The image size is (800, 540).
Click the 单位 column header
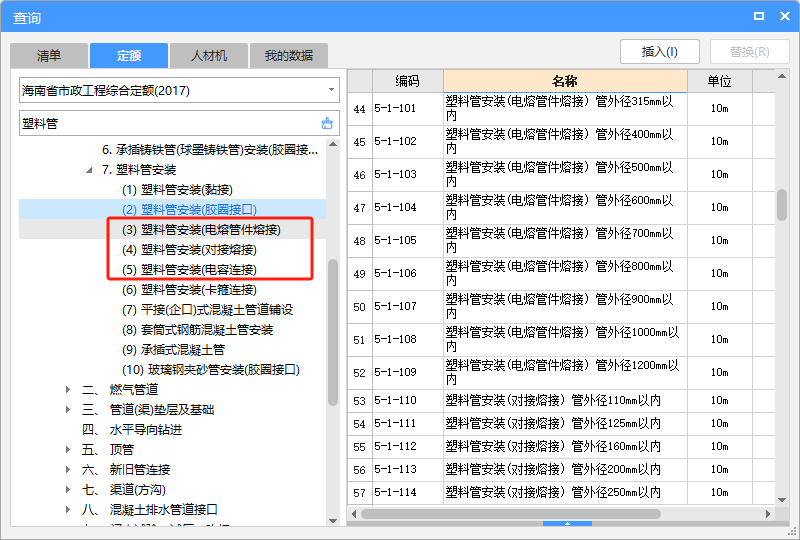(720, 81)
